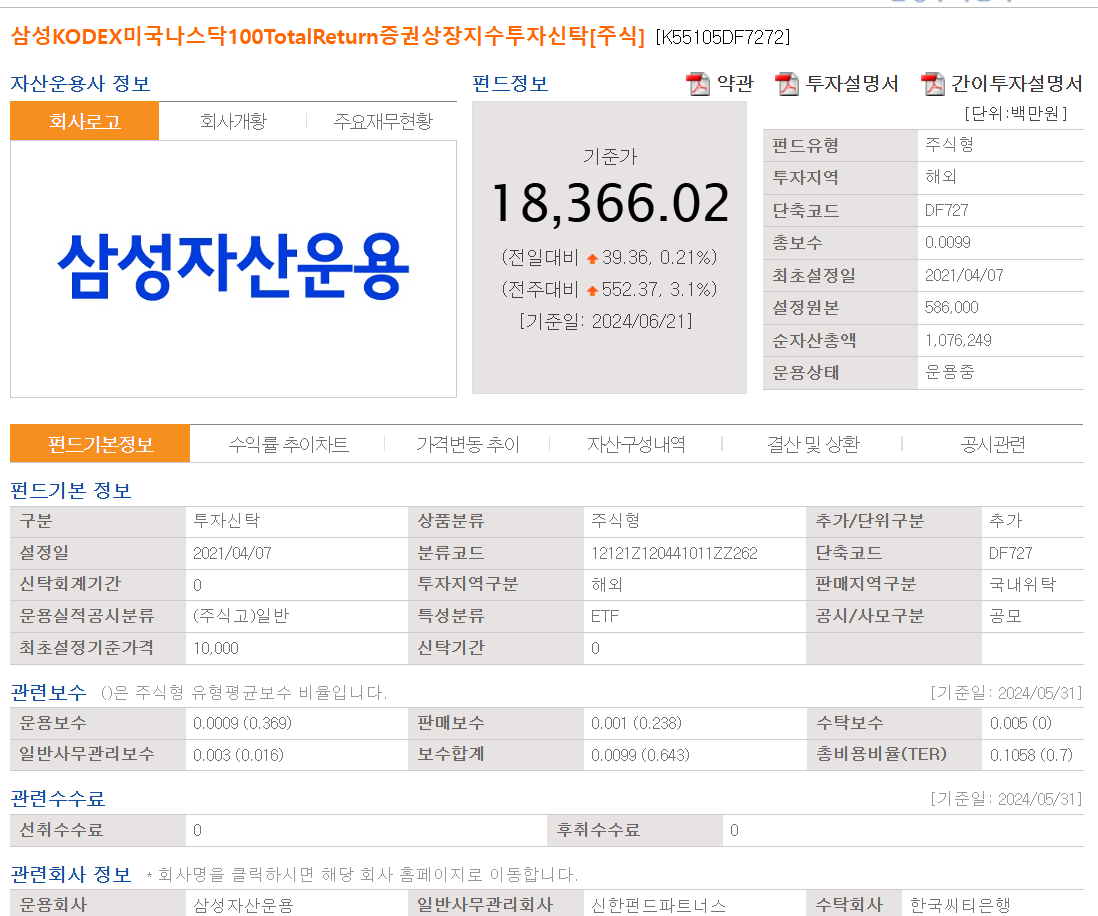Click the 약관 document link text

coord(735,84)
